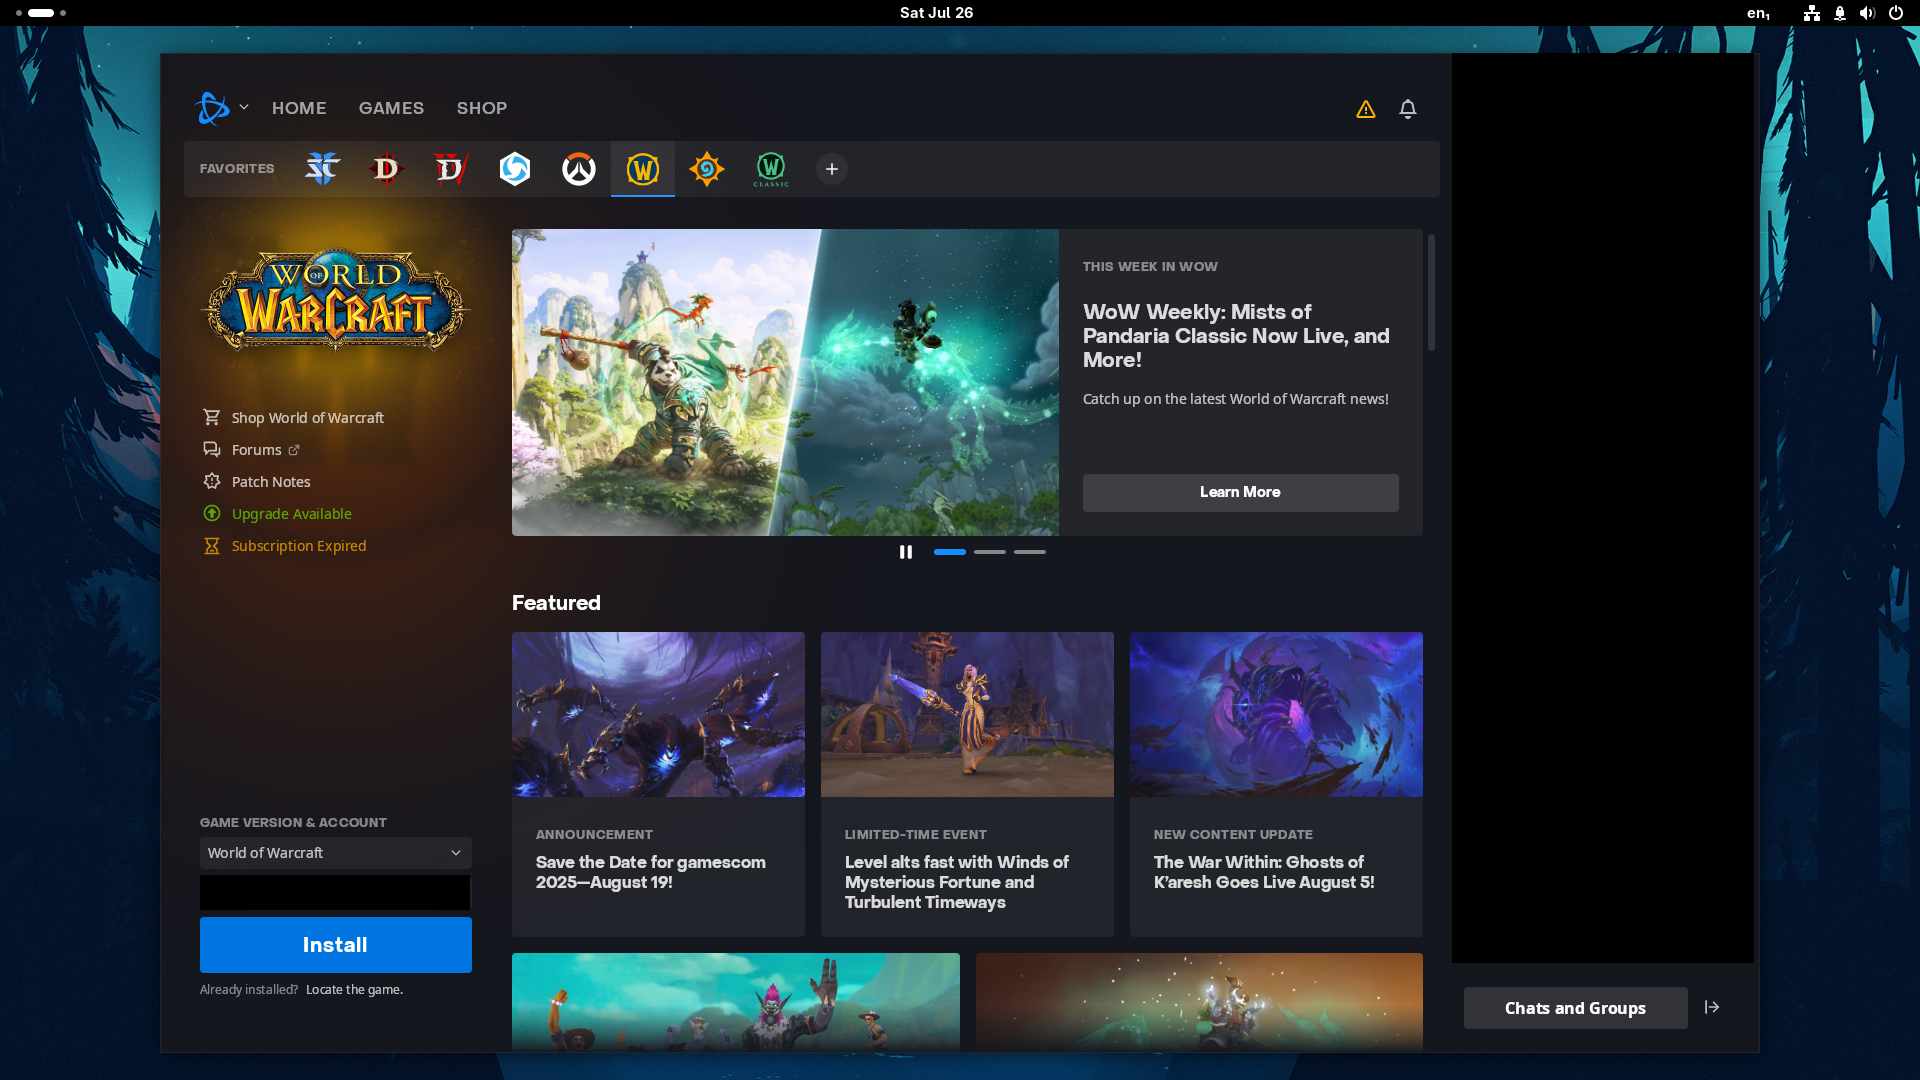The height and width of the screenshot is (1080, 1920).
Task: Select the World of Warcraft favorite icon
Action: (x=643, y=169)
